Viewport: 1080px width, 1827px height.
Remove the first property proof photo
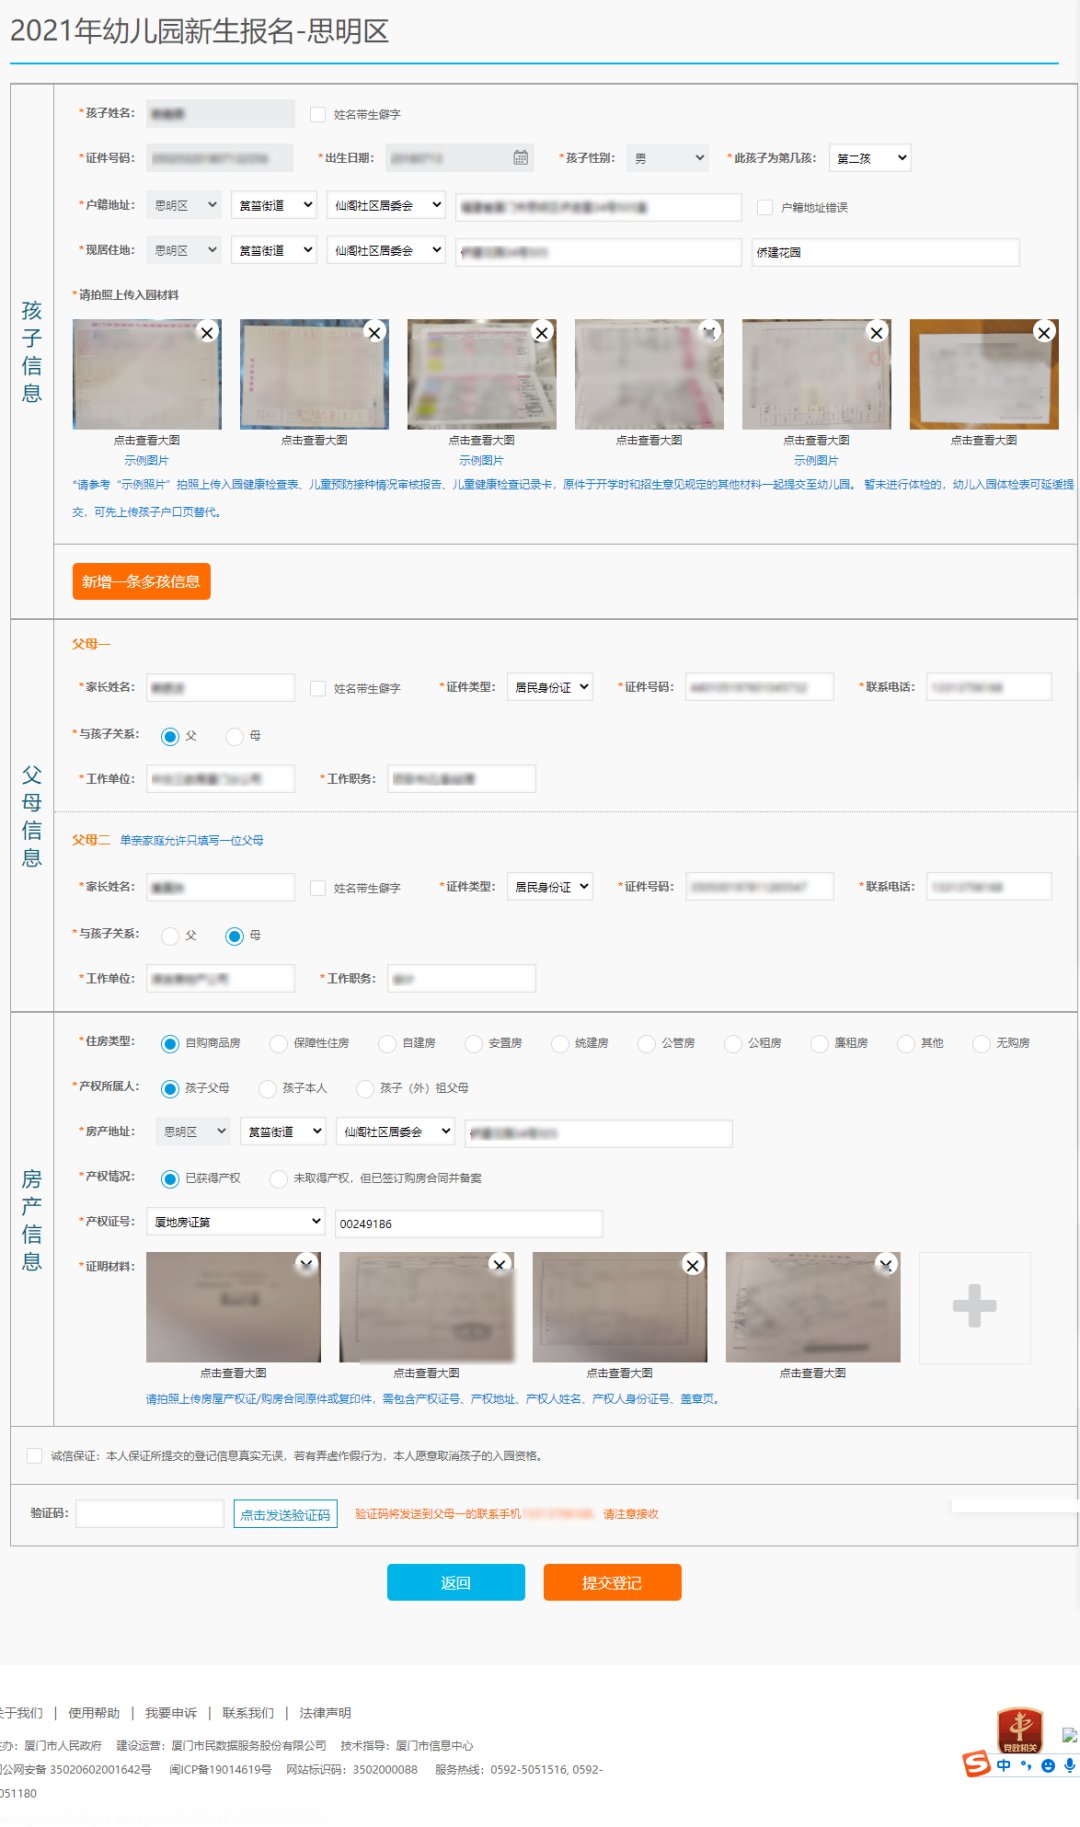(x=306, y=1265)
